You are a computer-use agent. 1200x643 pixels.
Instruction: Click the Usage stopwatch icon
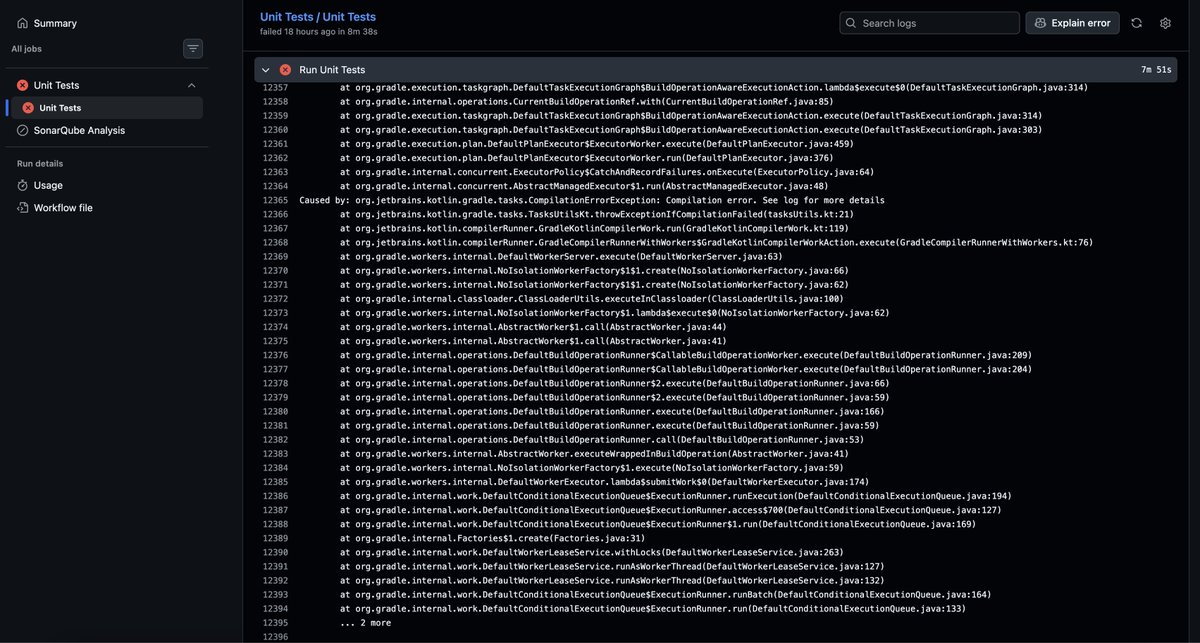[x=23, y=185]
